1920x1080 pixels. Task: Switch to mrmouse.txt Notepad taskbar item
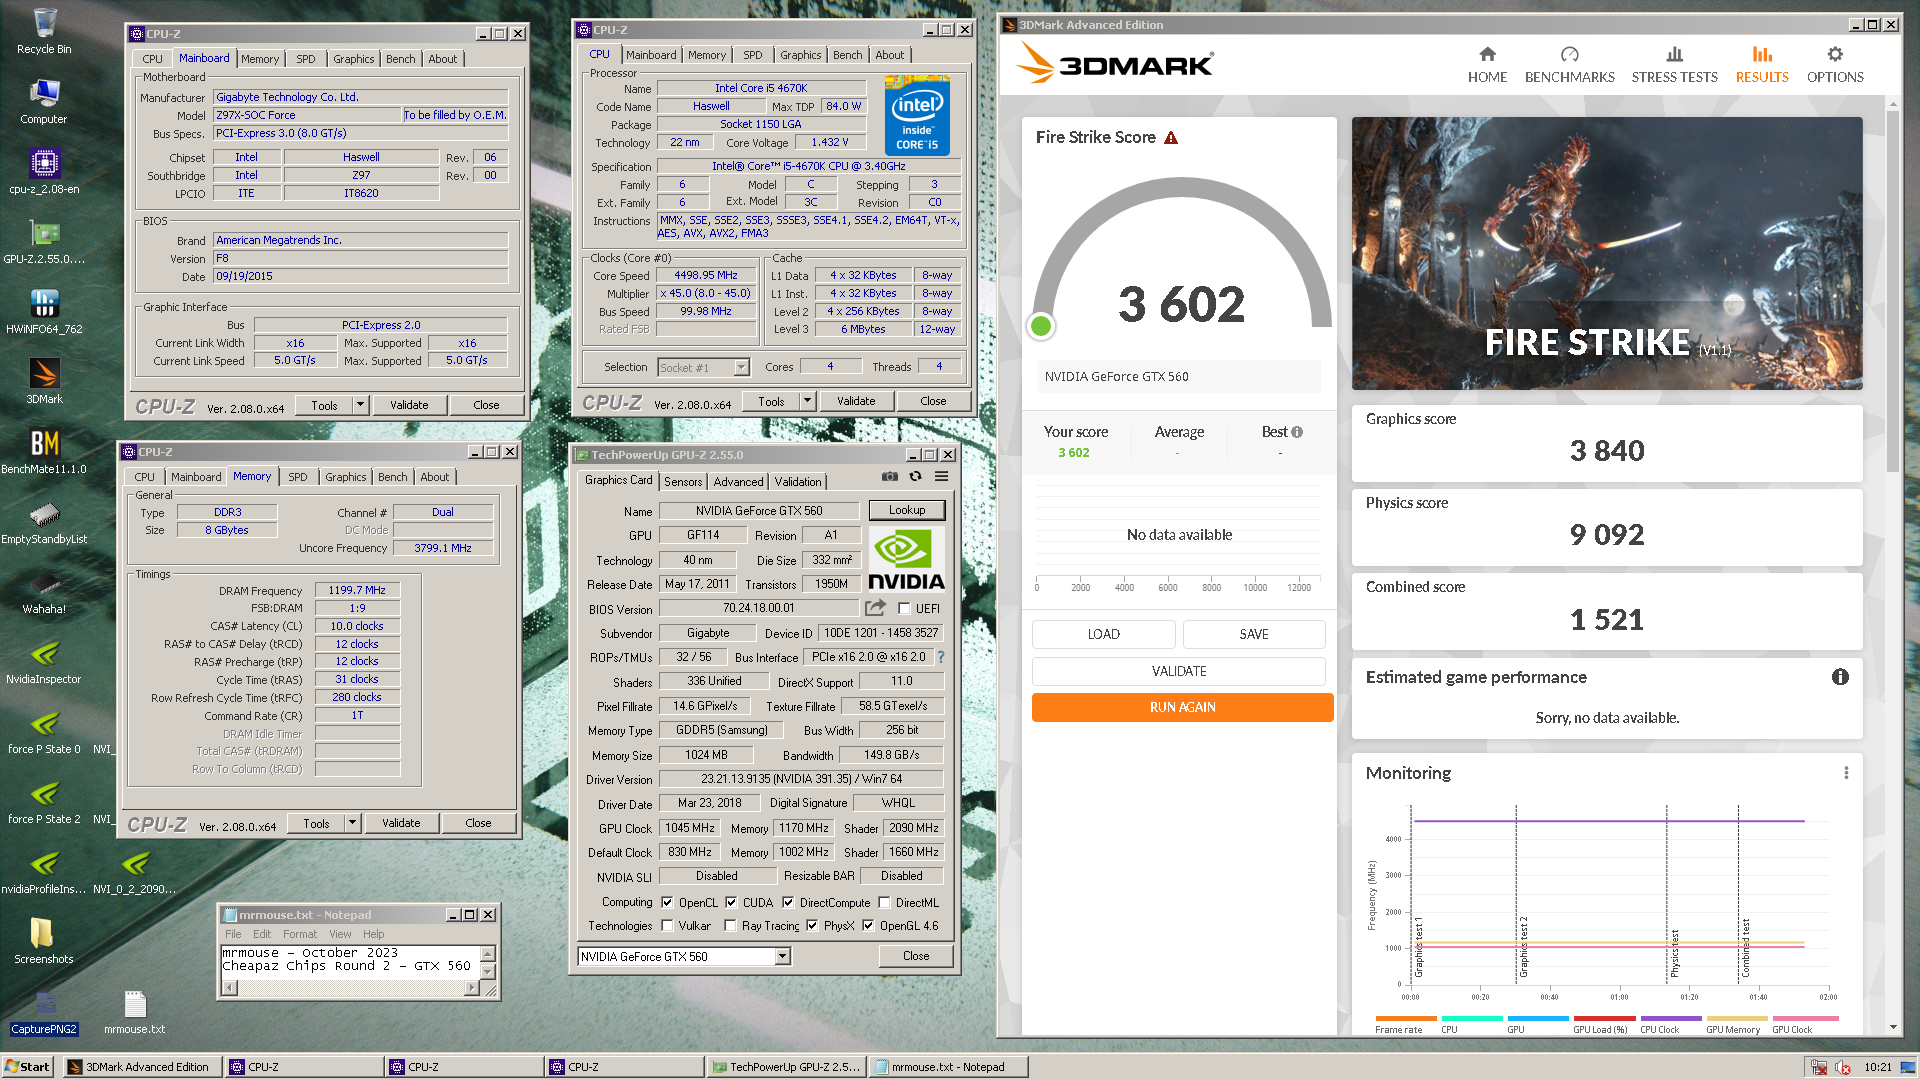[948, 1067]
